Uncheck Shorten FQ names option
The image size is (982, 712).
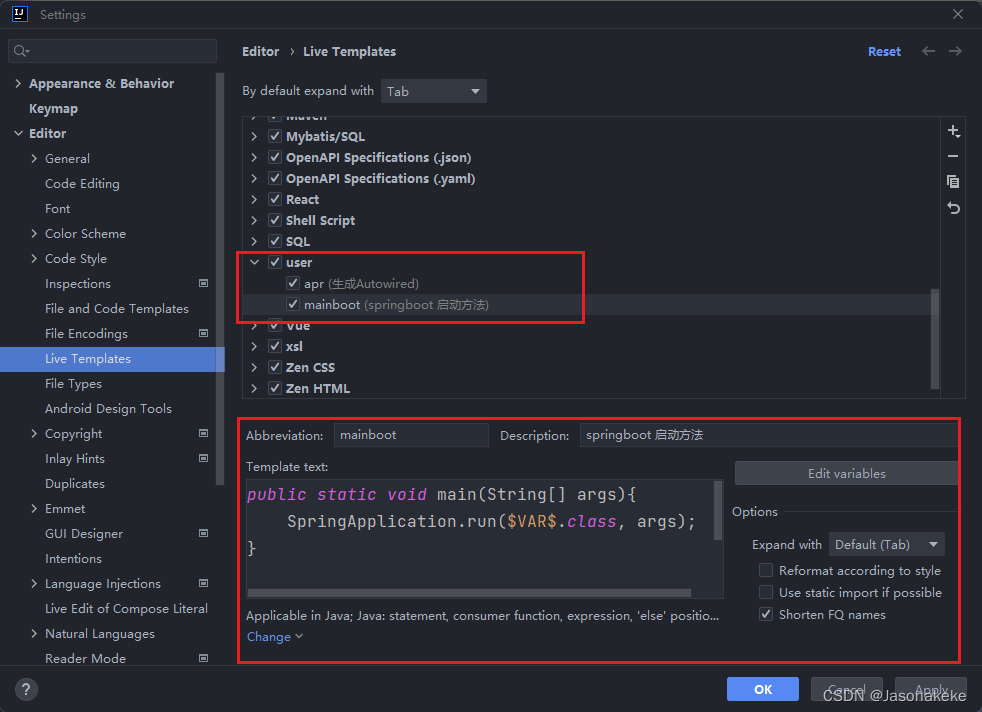click(765, 614)
